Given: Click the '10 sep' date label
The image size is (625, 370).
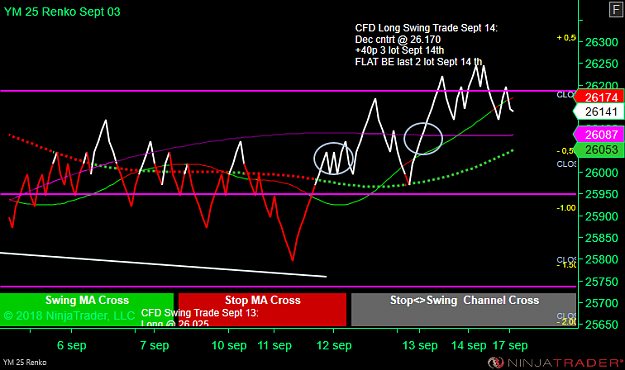Looking at the screenshot, I should (229, 345).
